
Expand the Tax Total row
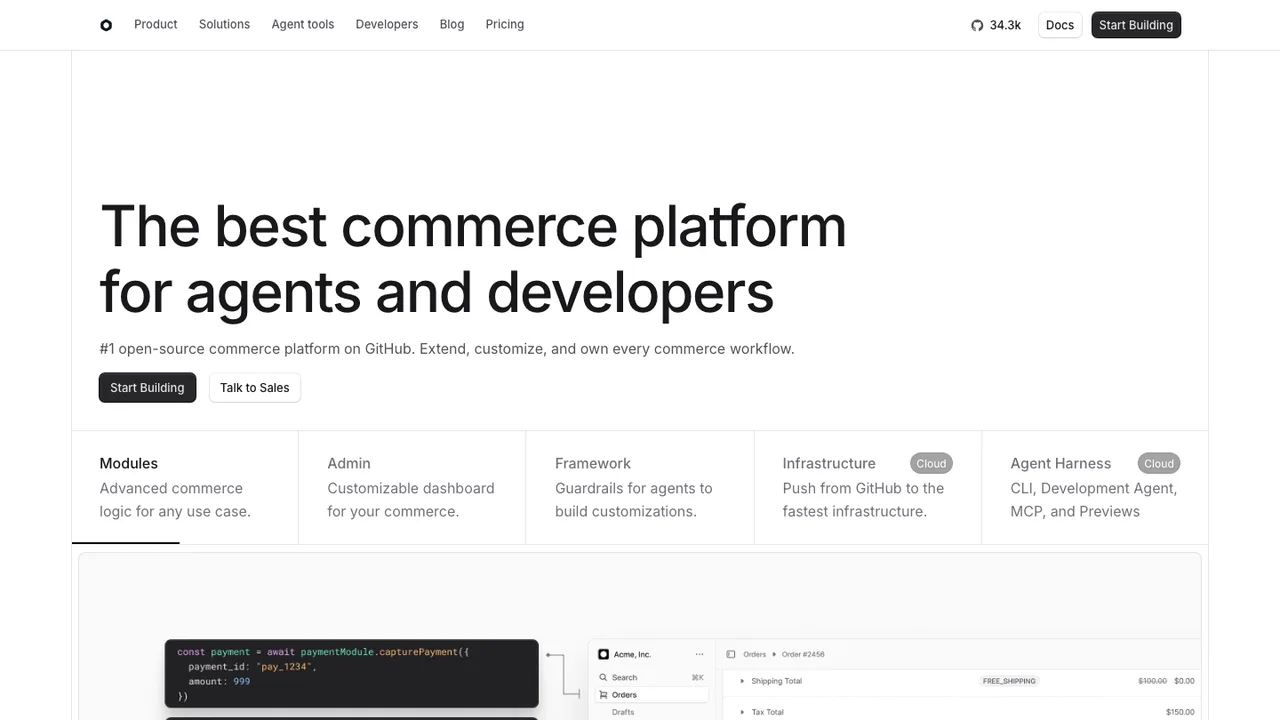pyautogui.click(x=742, y=712)
